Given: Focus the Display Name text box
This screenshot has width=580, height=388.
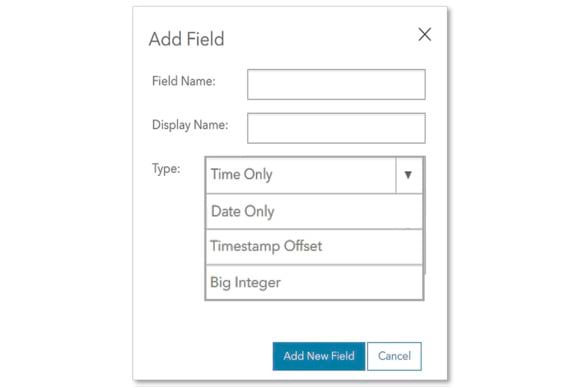Looking at the screenshot, I should point(336,128).
